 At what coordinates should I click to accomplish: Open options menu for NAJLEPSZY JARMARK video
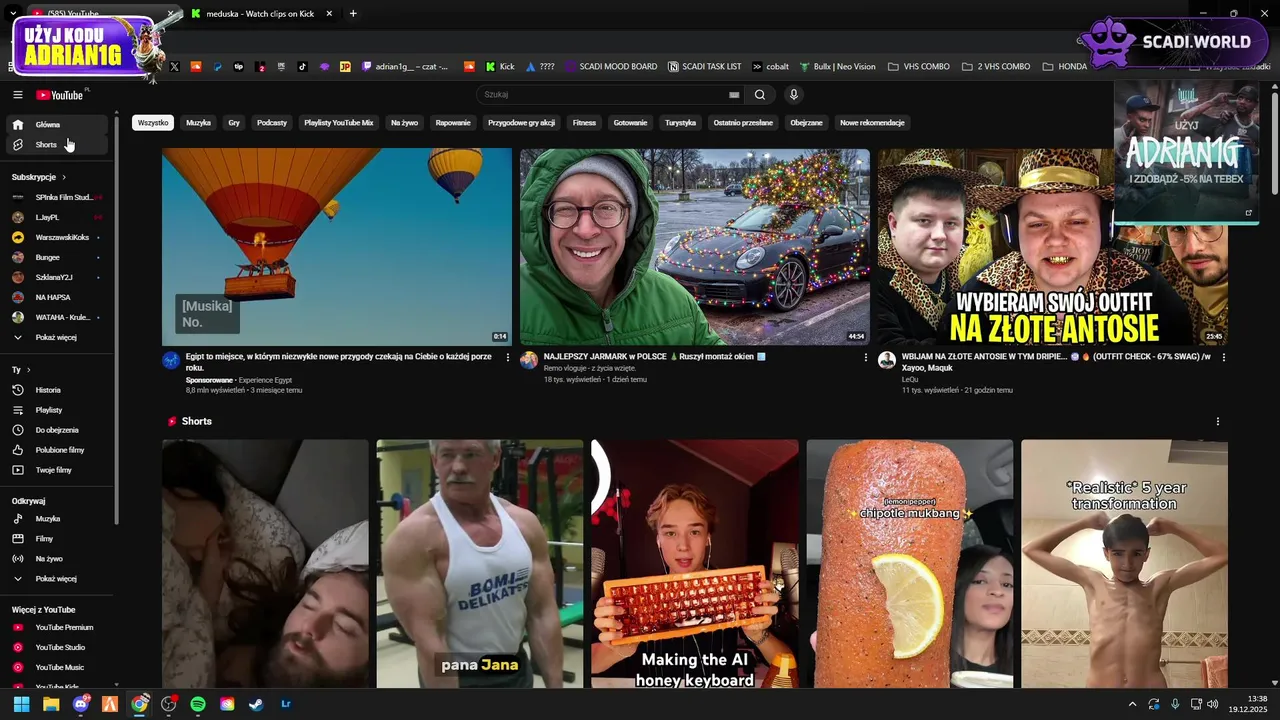(866, 357)
